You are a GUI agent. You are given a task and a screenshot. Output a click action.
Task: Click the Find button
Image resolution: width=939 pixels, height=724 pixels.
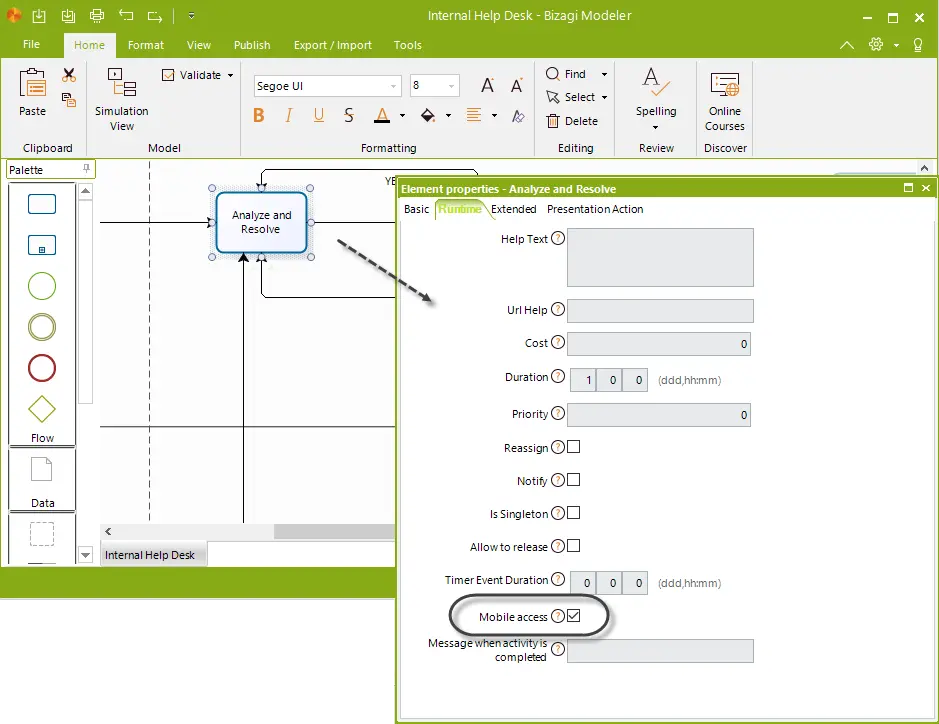(x=566, y=74)
